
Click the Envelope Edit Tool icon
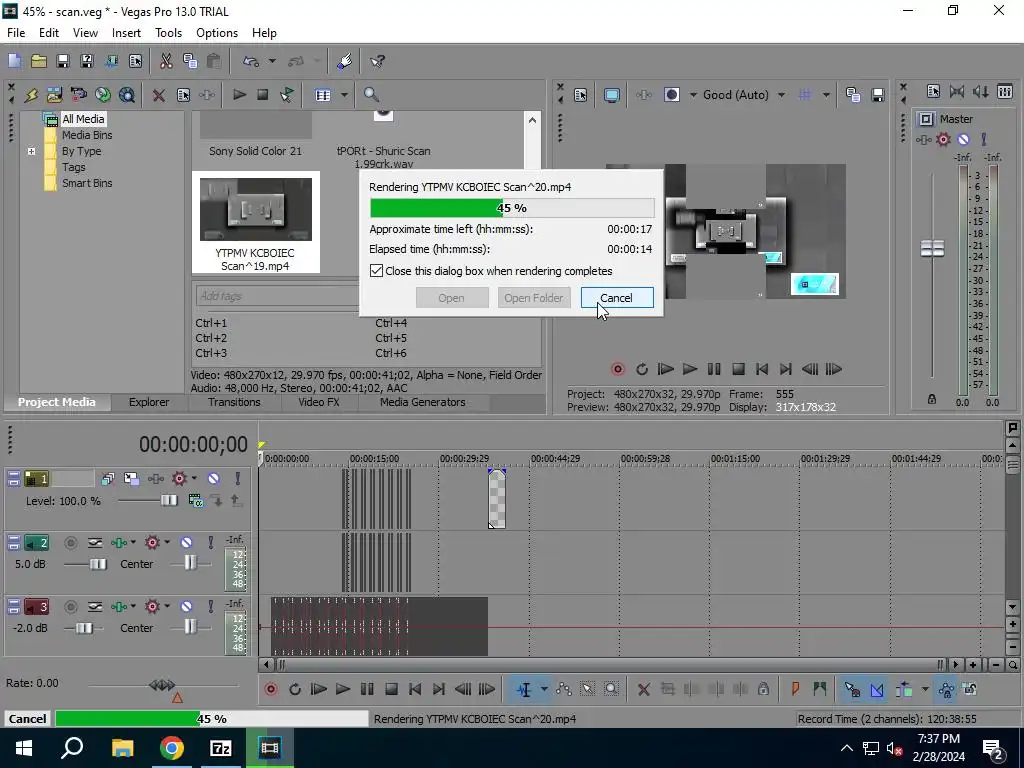564,689
